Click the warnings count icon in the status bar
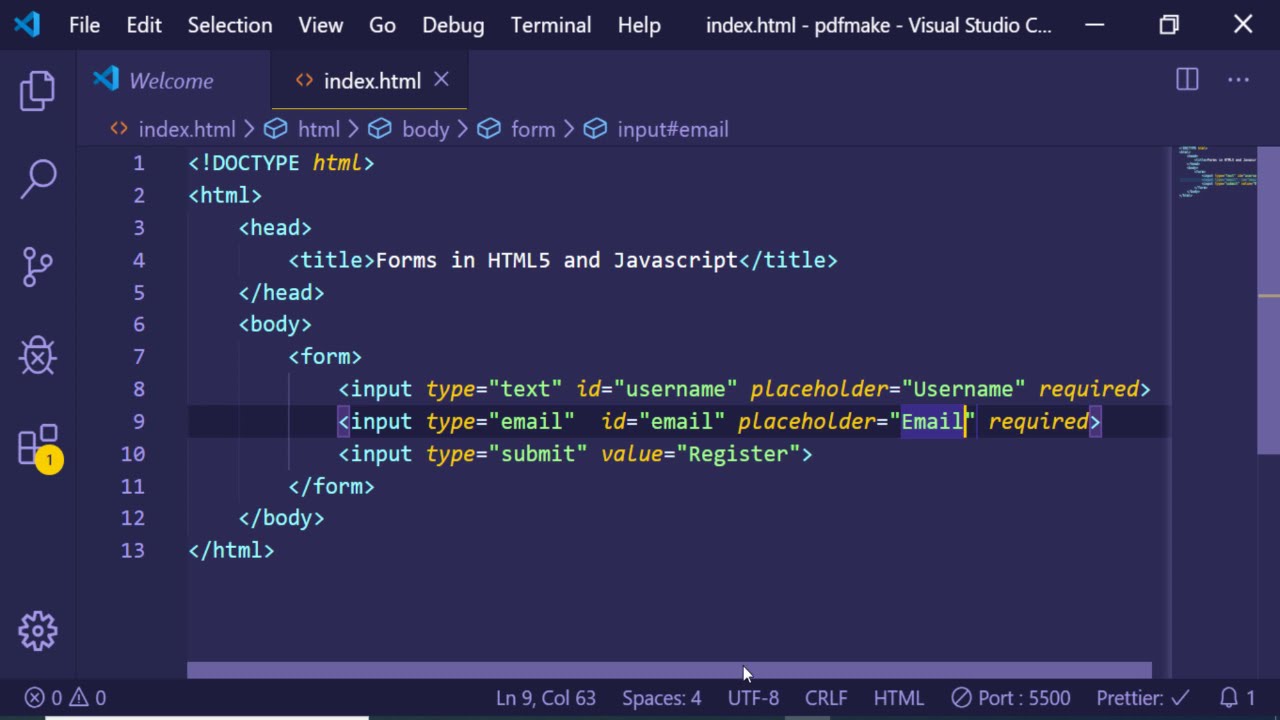The height and width of the screenshot is (720, 1280). click(87, 698)
